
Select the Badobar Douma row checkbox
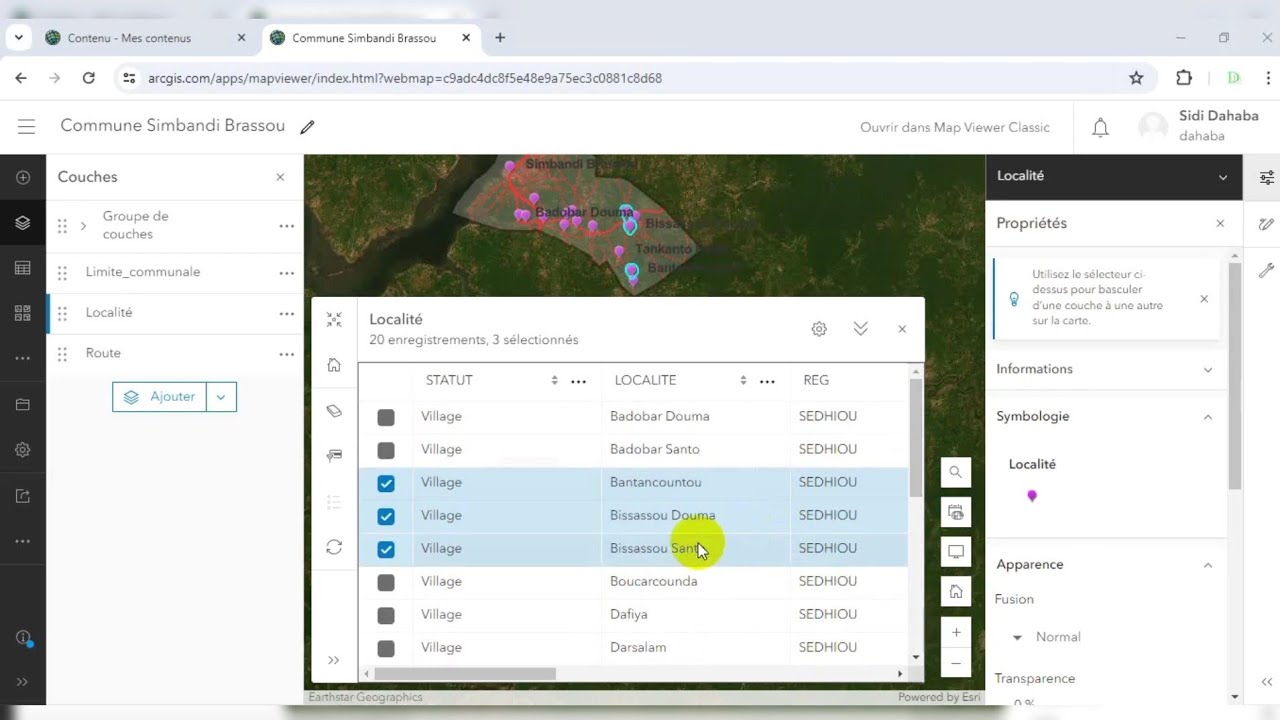pos(386,417)
